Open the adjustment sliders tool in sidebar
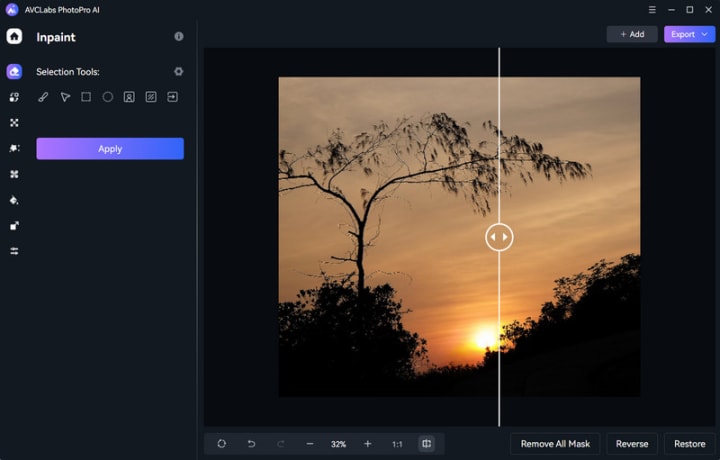 (x=14, y=251)
